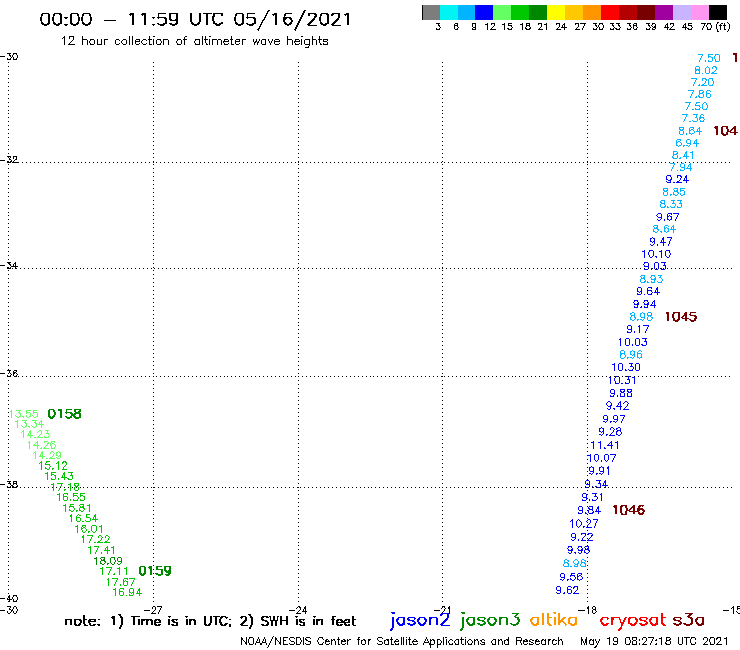Click the 9.94 wave height value
The image size is (740, 650).
[x=645, y=304]
